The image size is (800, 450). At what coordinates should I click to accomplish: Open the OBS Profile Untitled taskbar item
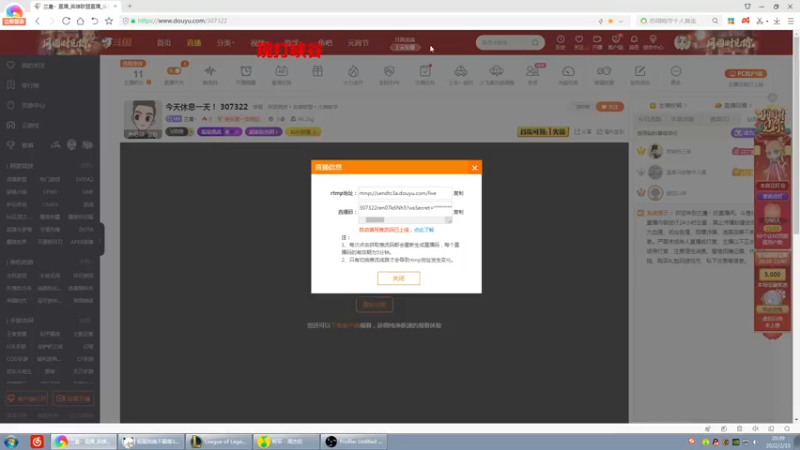pos(354,441)
